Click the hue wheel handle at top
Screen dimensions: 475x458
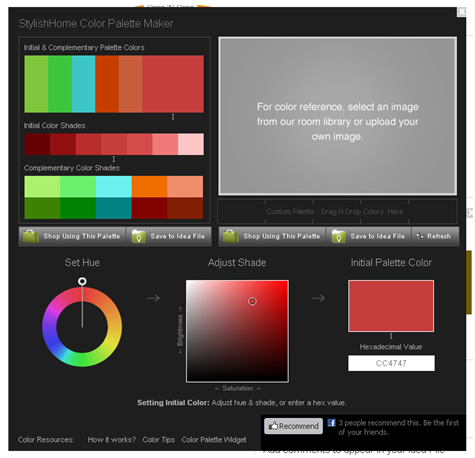point(82,281)
